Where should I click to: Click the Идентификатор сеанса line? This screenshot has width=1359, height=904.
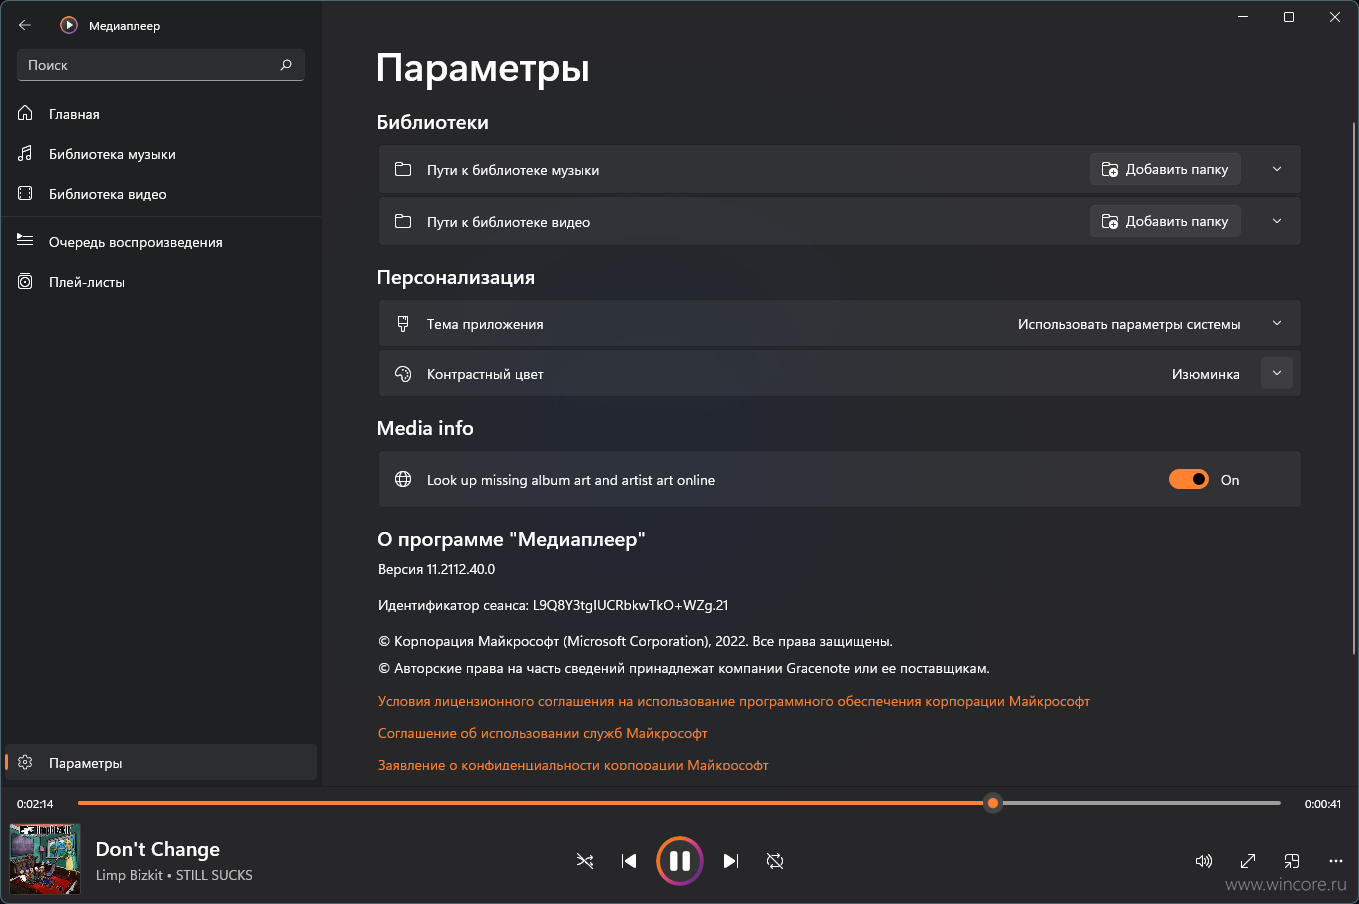point(553,605)
